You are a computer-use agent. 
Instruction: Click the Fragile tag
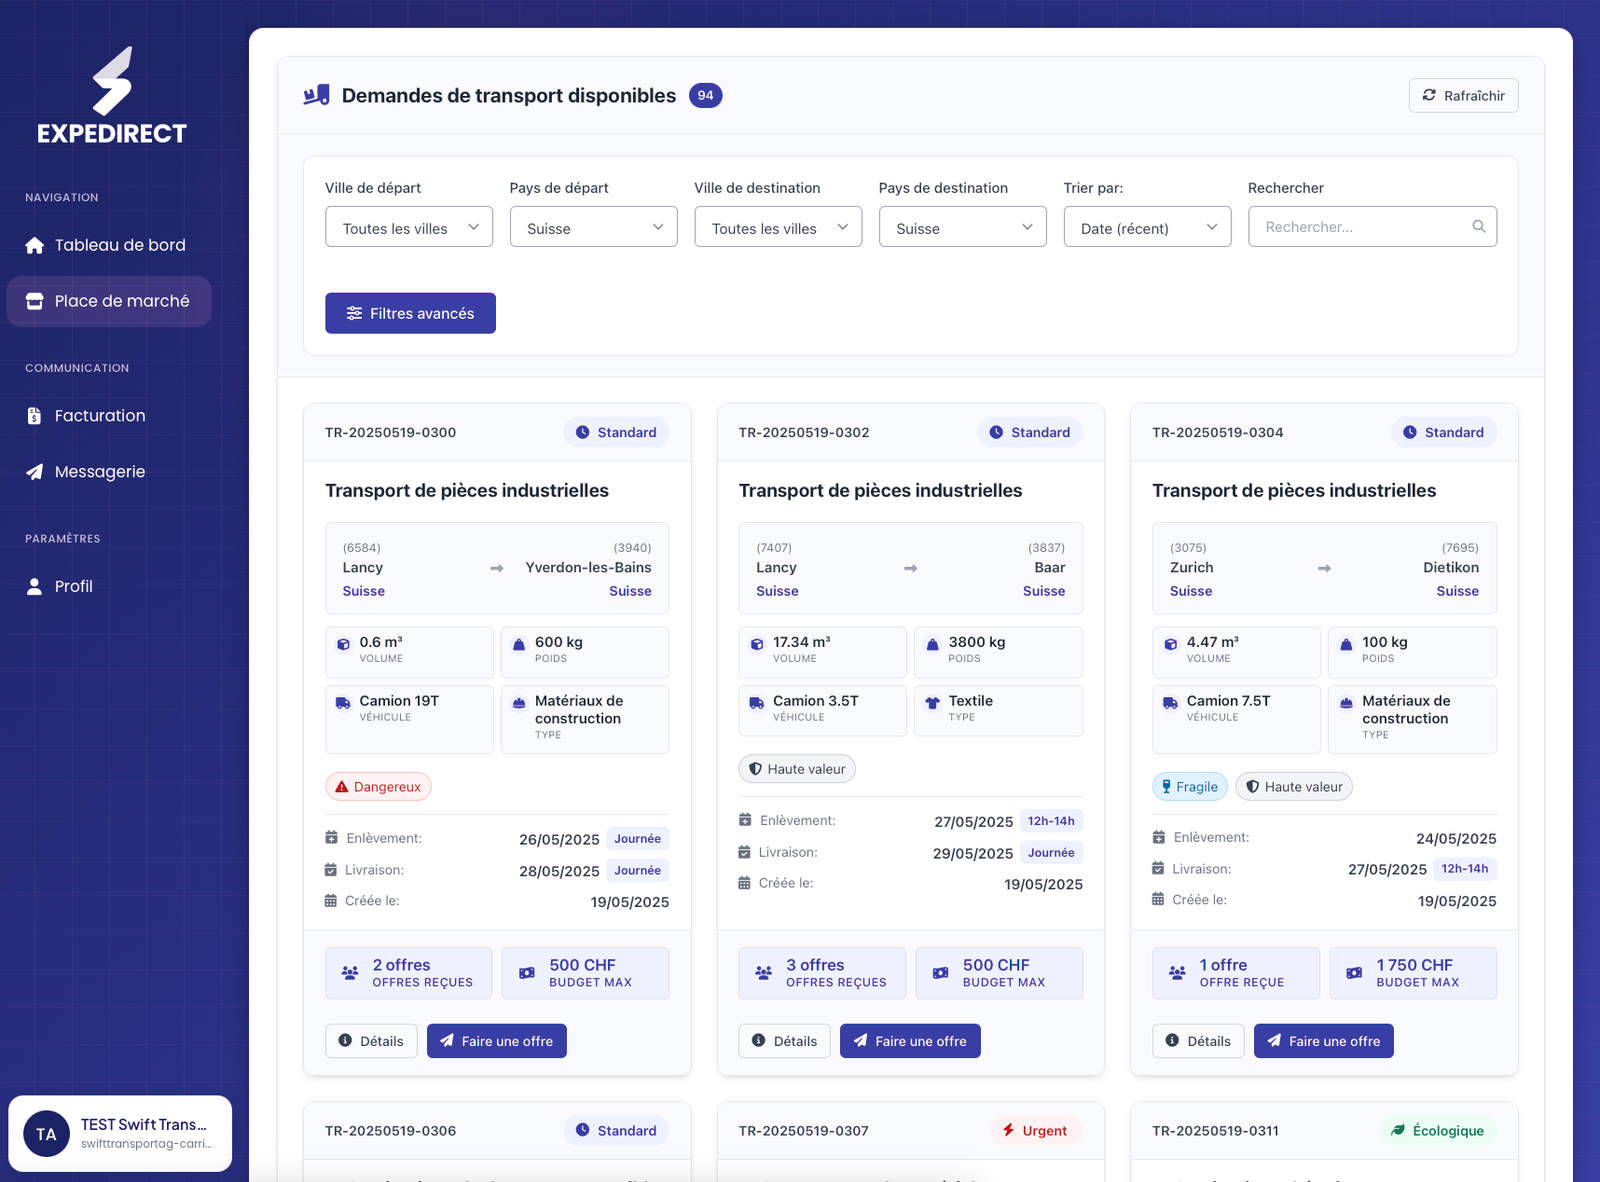click(1190, 787)
